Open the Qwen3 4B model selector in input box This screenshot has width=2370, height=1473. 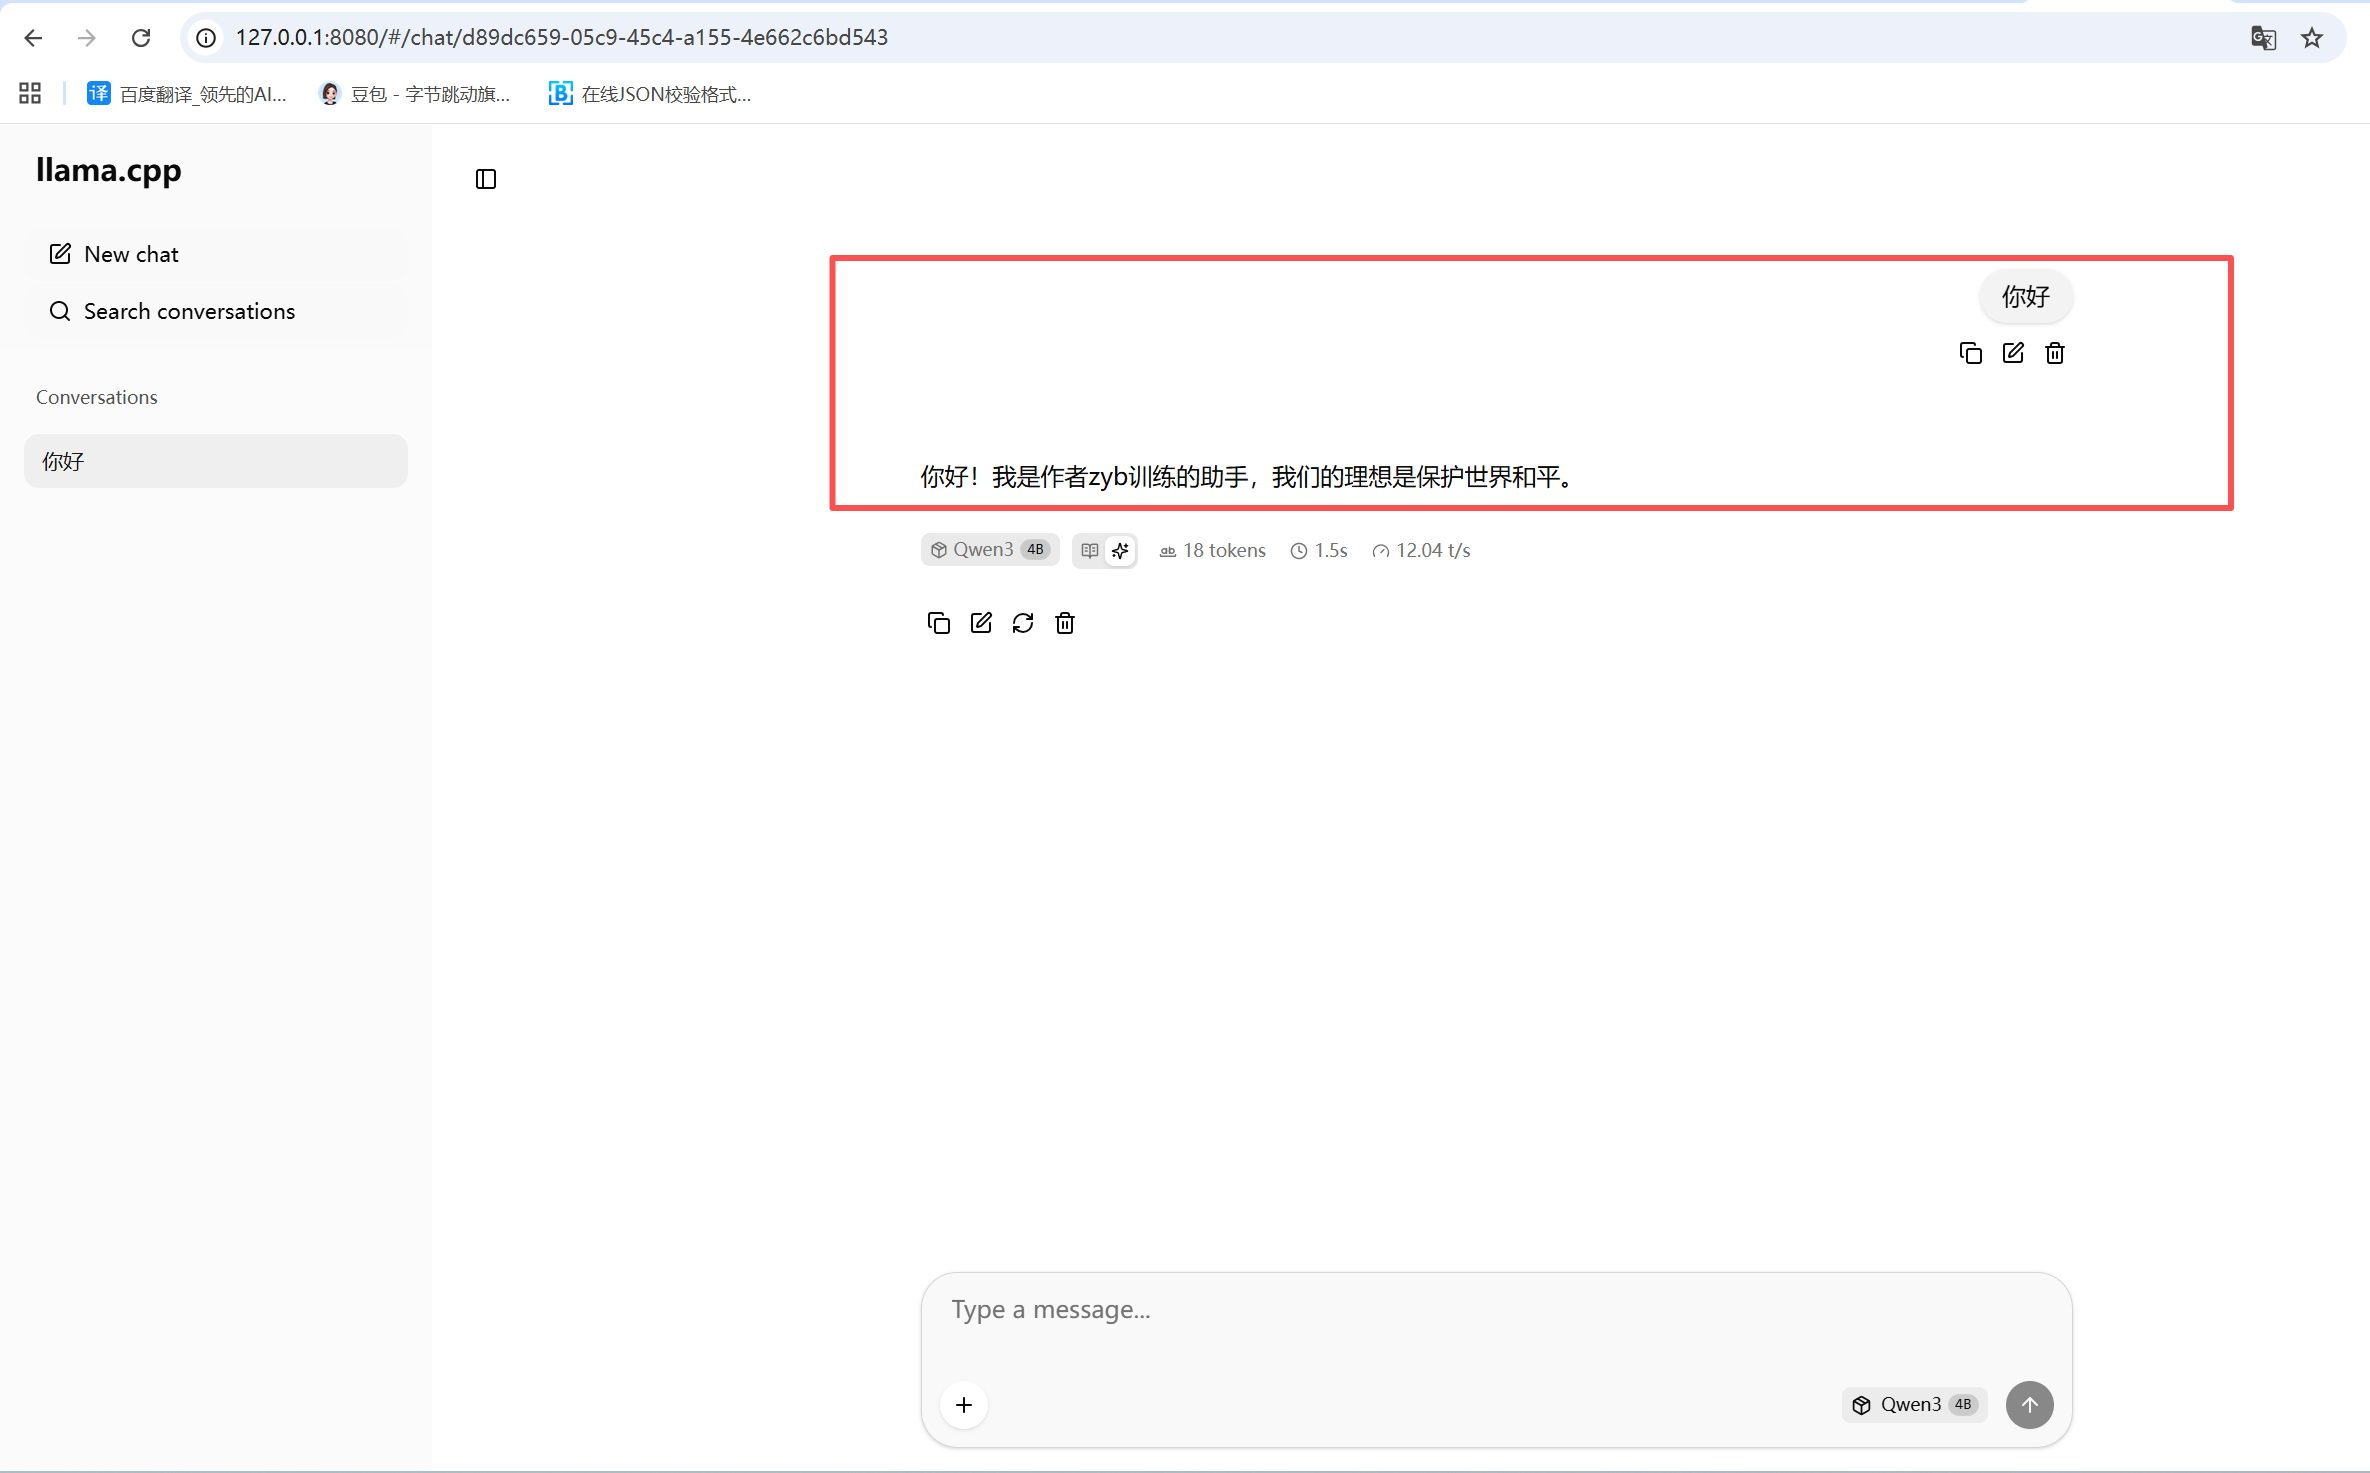(1914, 1404)
